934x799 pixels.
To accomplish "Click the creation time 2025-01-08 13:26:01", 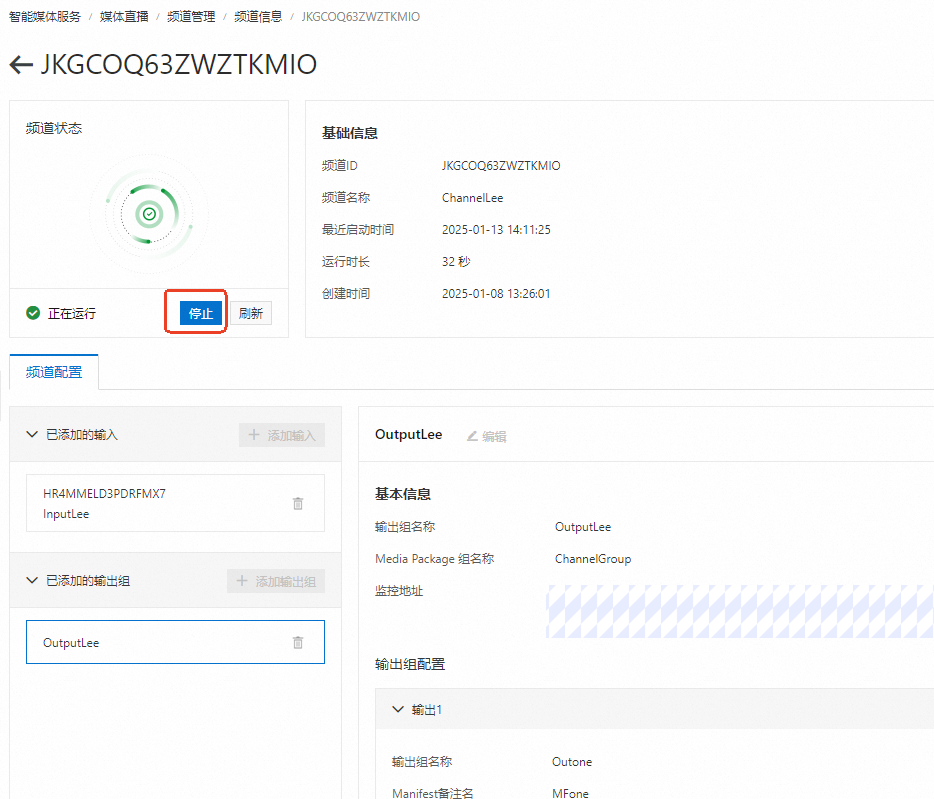I will point(496,294).
